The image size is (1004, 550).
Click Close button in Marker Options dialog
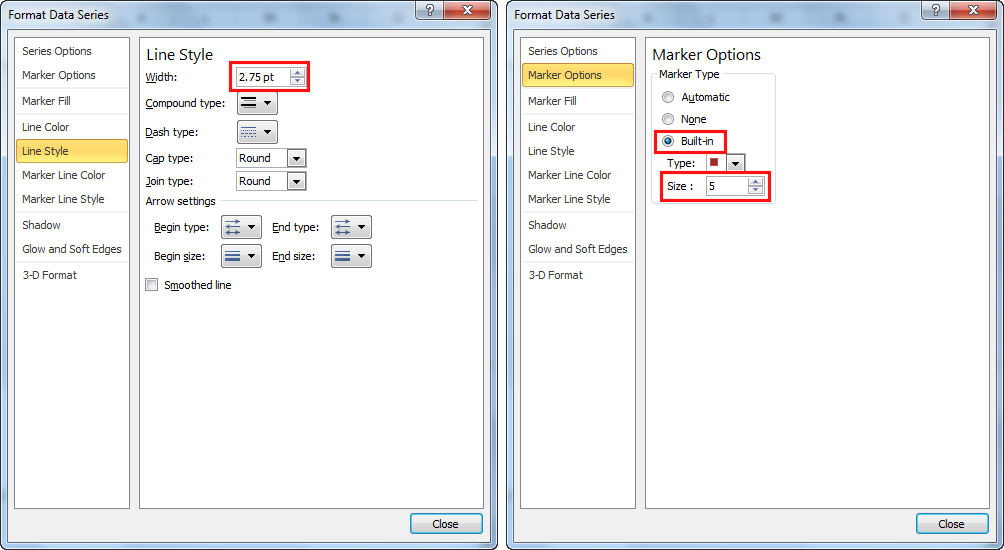[951, 524]
